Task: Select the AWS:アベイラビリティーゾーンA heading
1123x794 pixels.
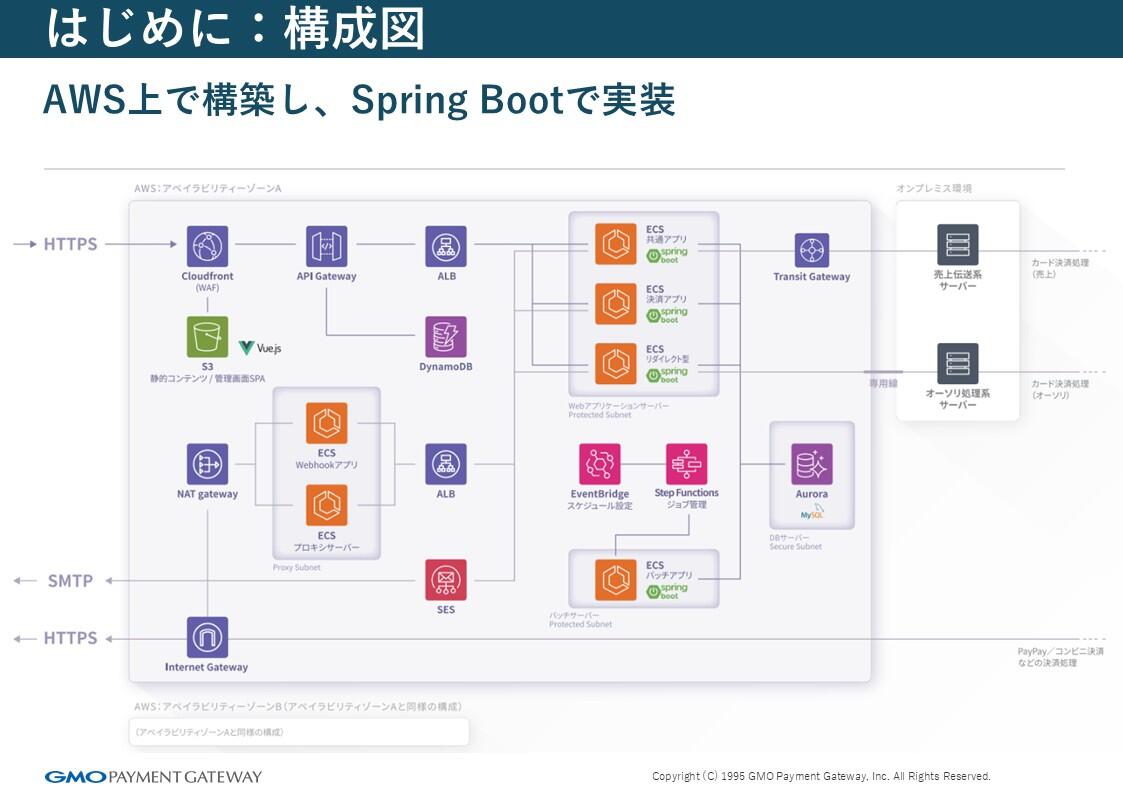Action: pyautogui.click(x=208, y=188)
